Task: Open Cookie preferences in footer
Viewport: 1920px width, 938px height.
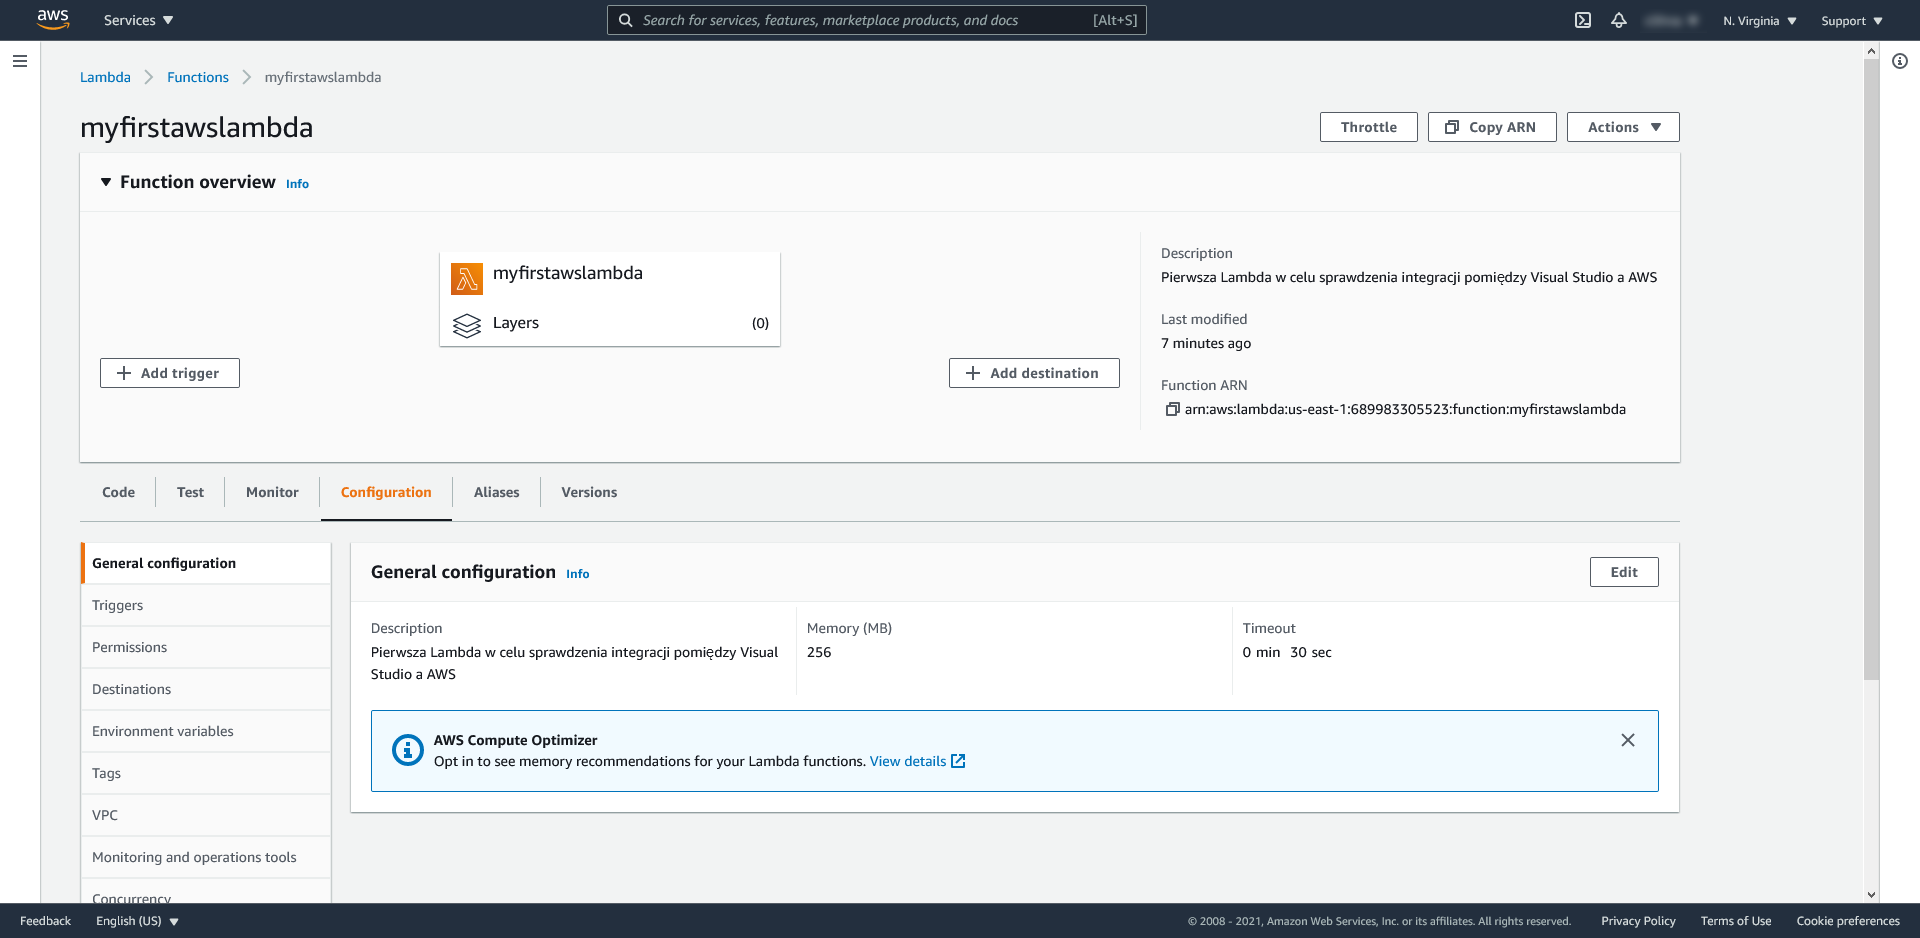Action: tap(1848, 921)
